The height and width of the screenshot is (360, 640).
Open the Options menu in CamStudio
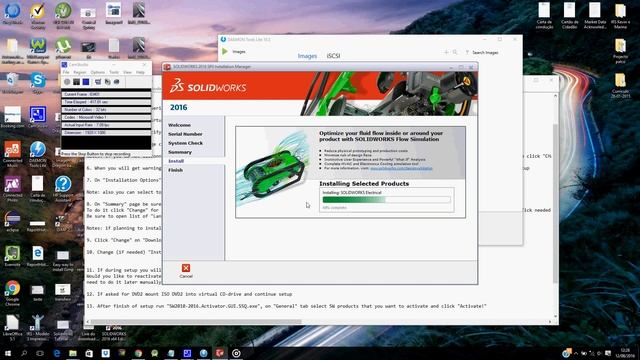pyautogui.click(x=98, y=72)
